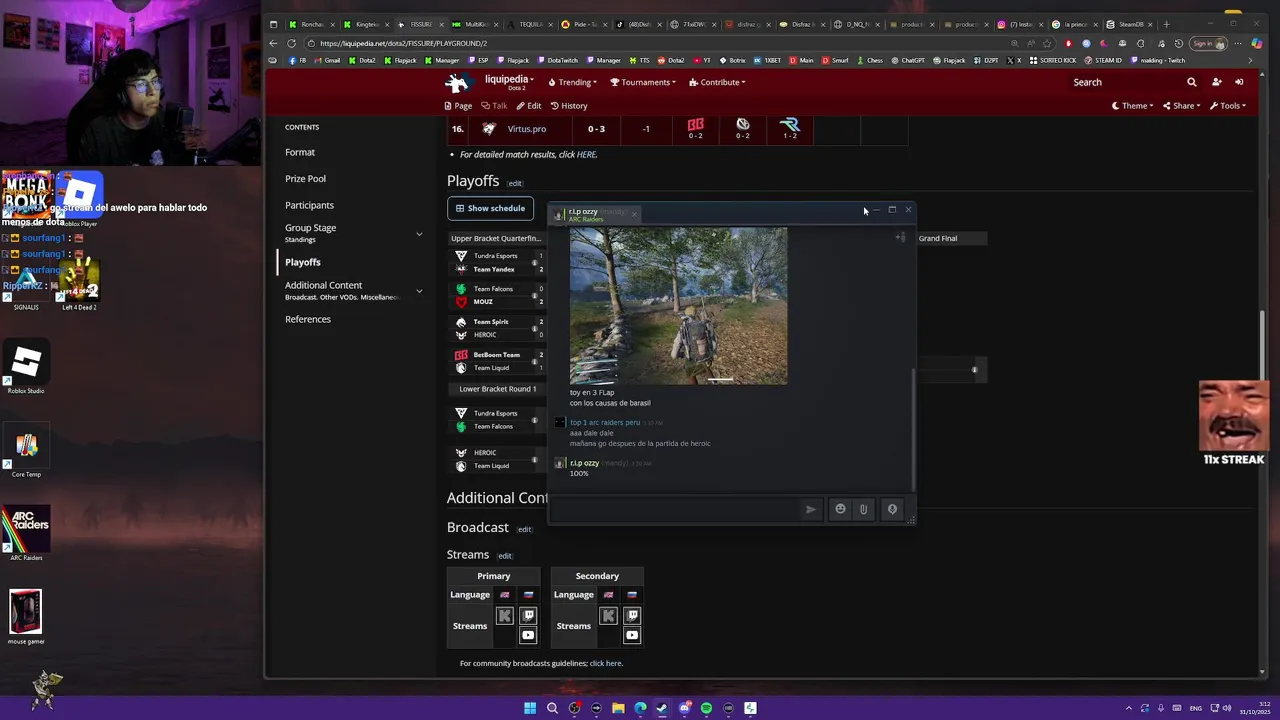This screenshot has height=720, width=1280.
Task: Expand the Contribute menu
Action: (717, 82)
